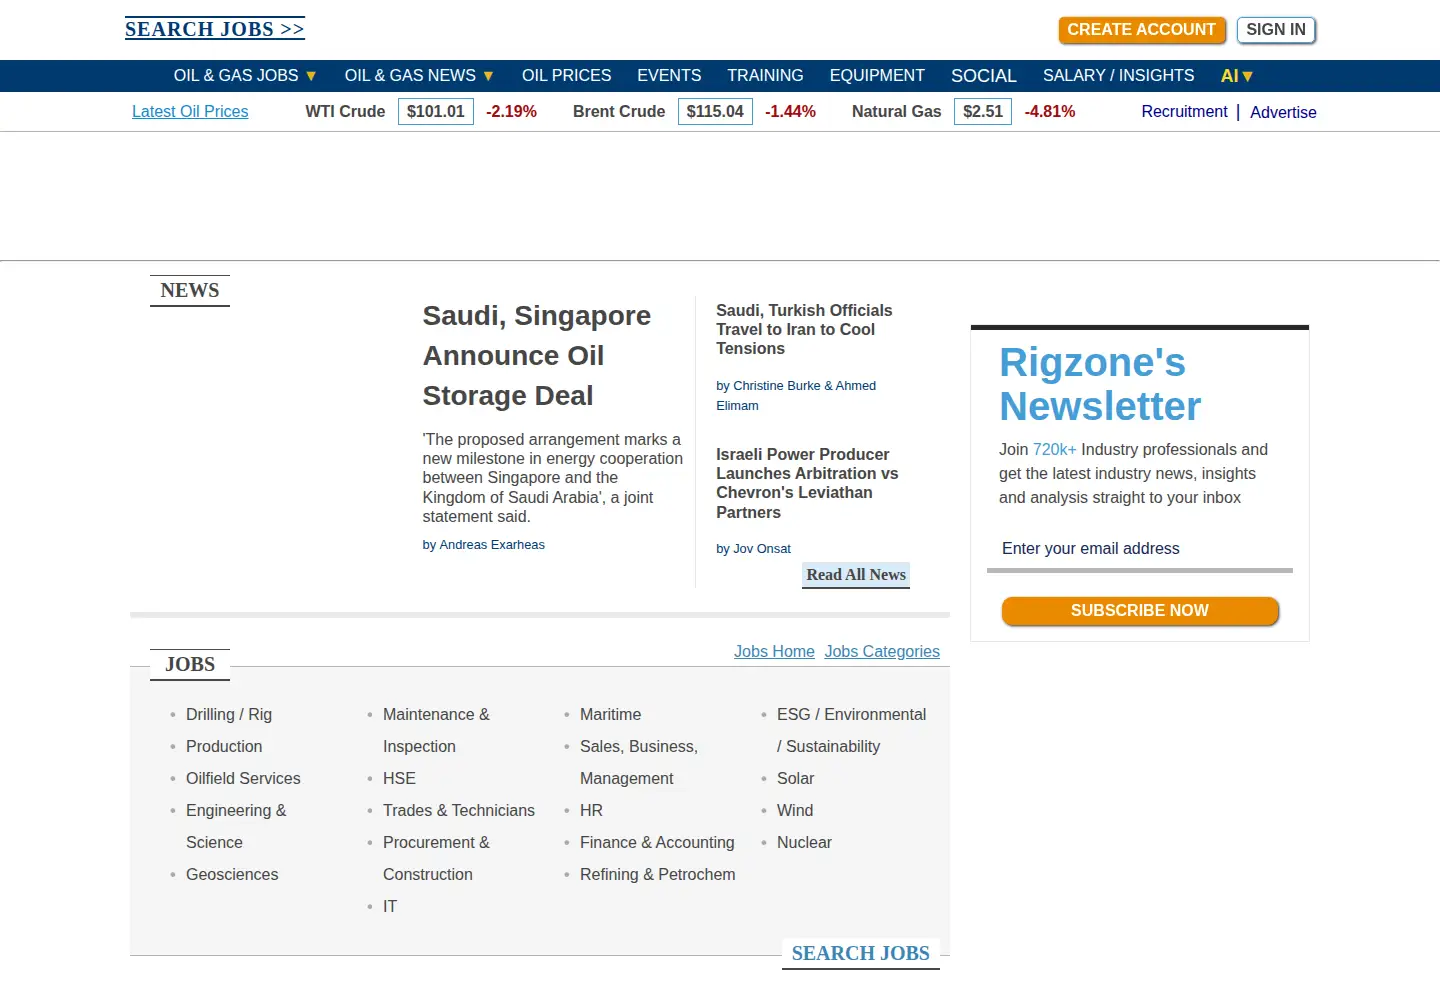Open the Jobs Home link
Screen dimensions: 1440x1000
(x=774, y=652)
